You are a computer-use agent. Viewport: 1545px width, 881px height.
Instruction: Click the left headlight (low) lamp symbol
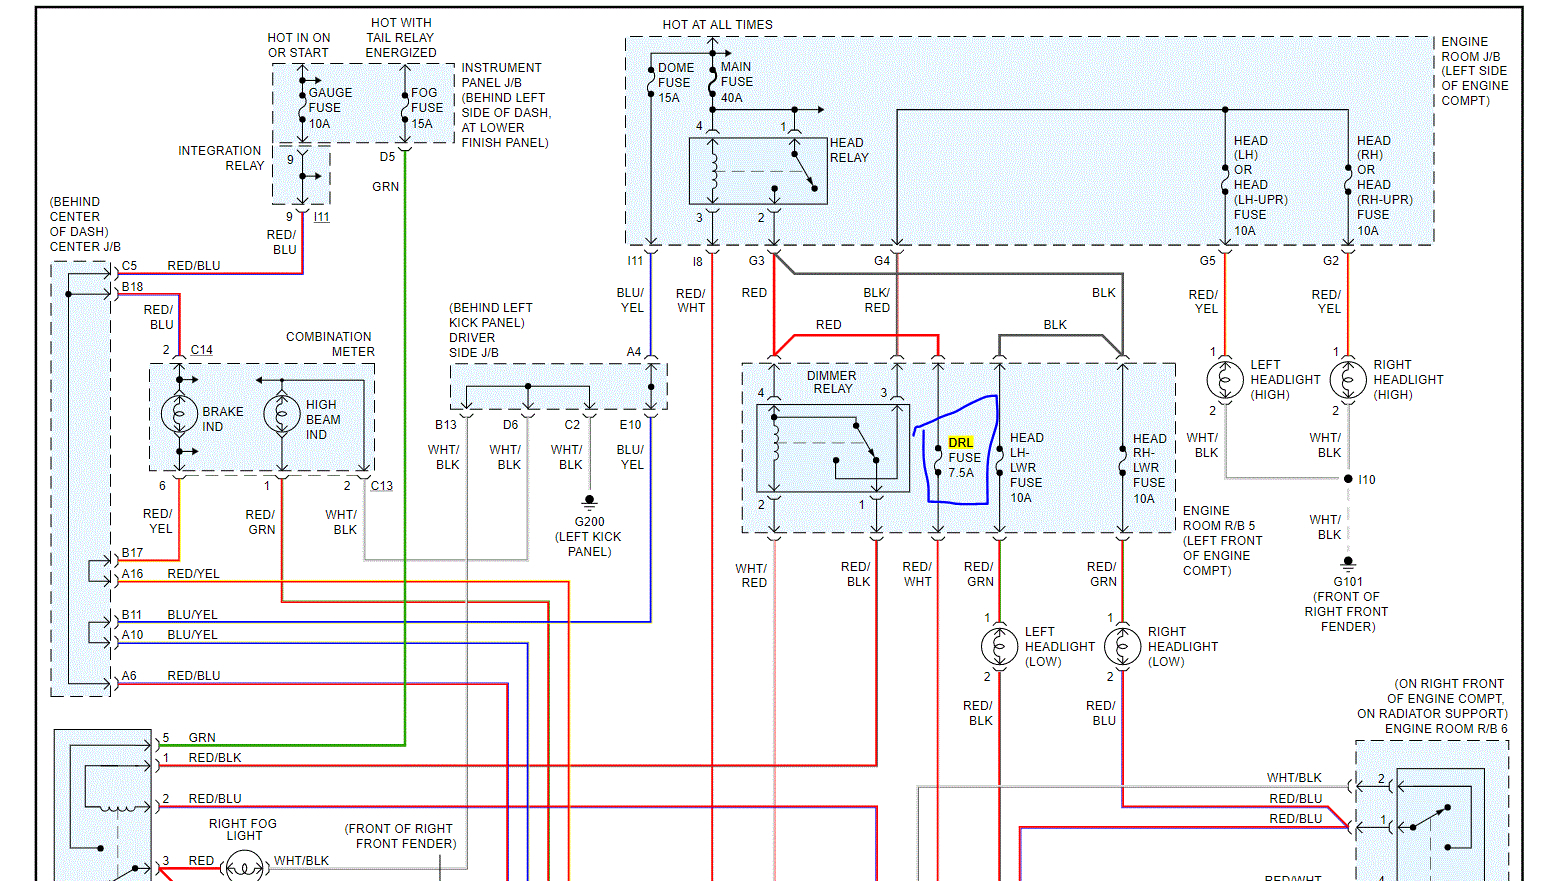click(x=999, y=646)
